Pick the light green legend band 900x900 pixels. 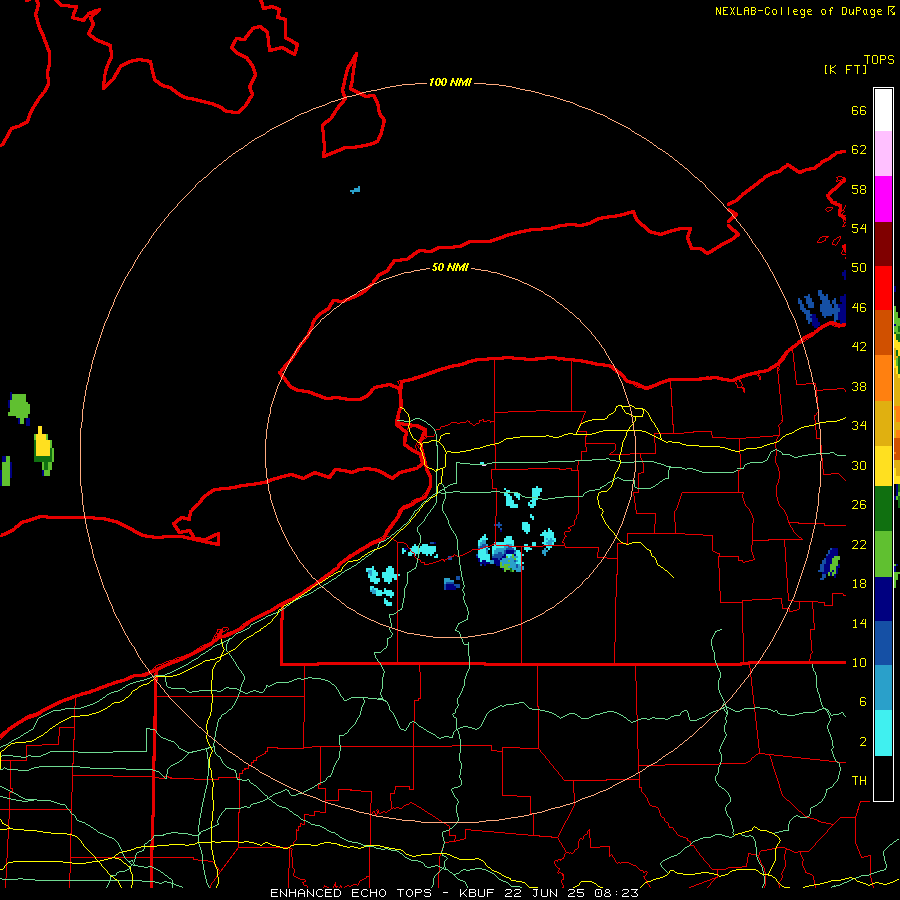pyautogui.click(x=883, y=554)
